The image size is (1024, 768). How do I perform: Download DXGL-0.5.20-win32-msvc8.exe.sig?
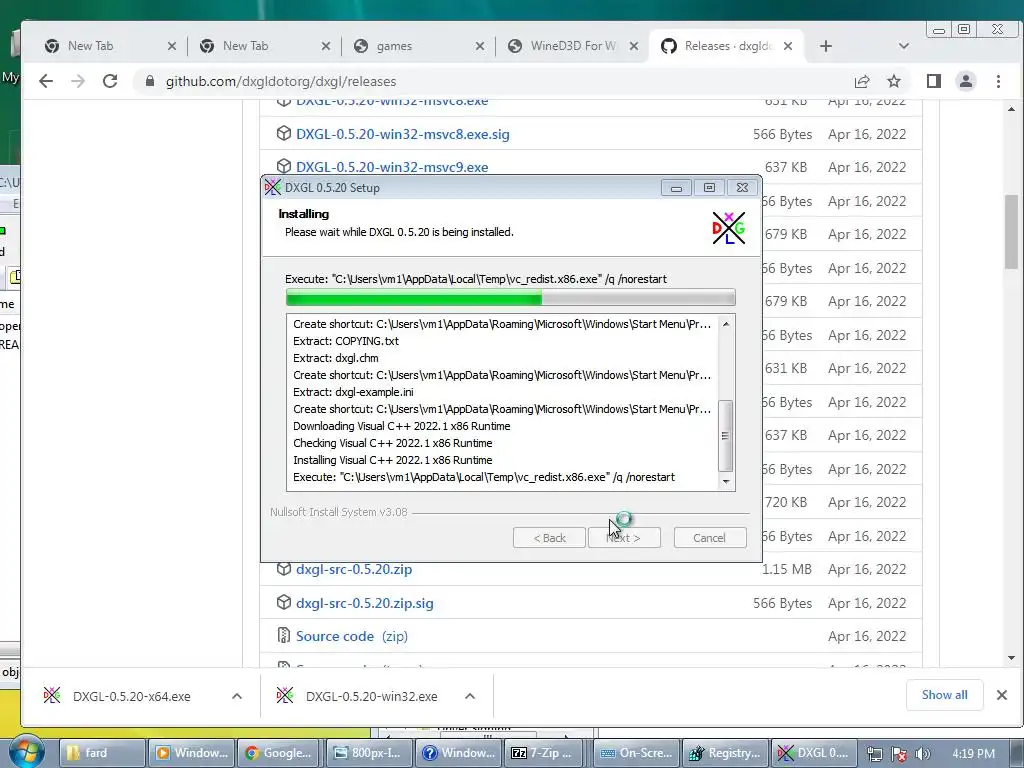[x=402, y=134]
